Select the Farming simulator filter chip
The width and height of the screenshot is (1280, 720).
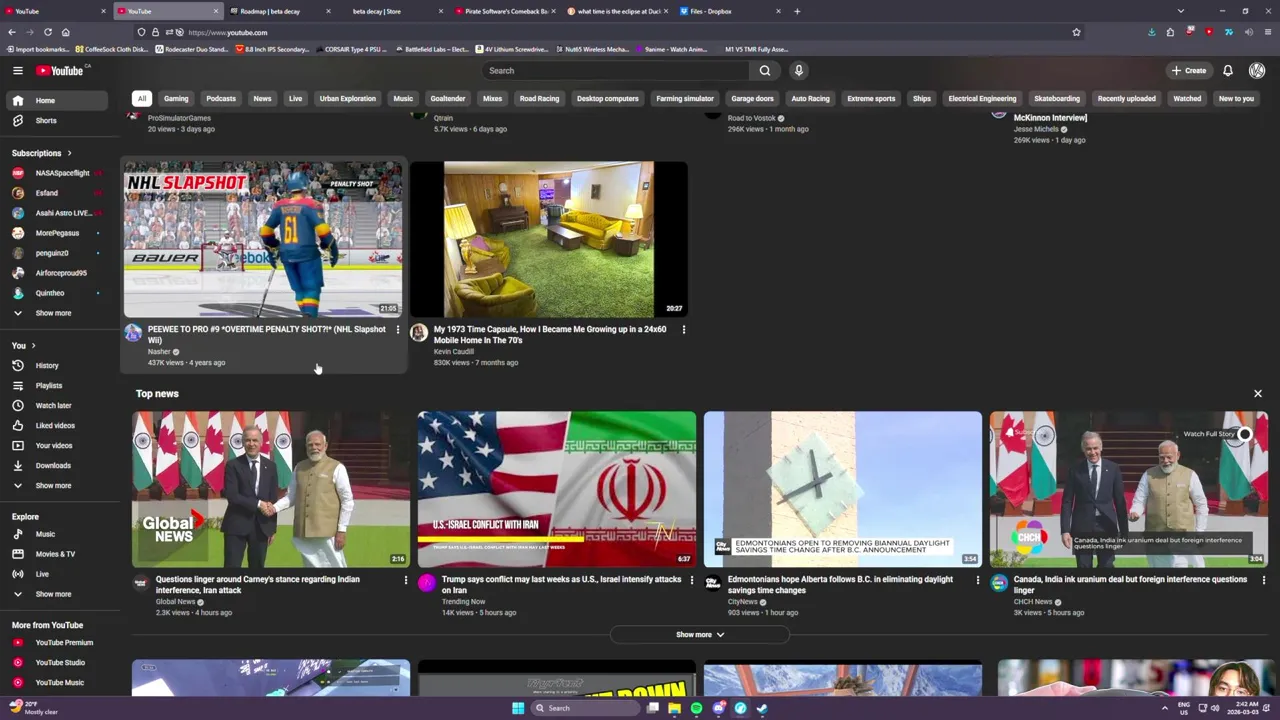pos(685,99)
